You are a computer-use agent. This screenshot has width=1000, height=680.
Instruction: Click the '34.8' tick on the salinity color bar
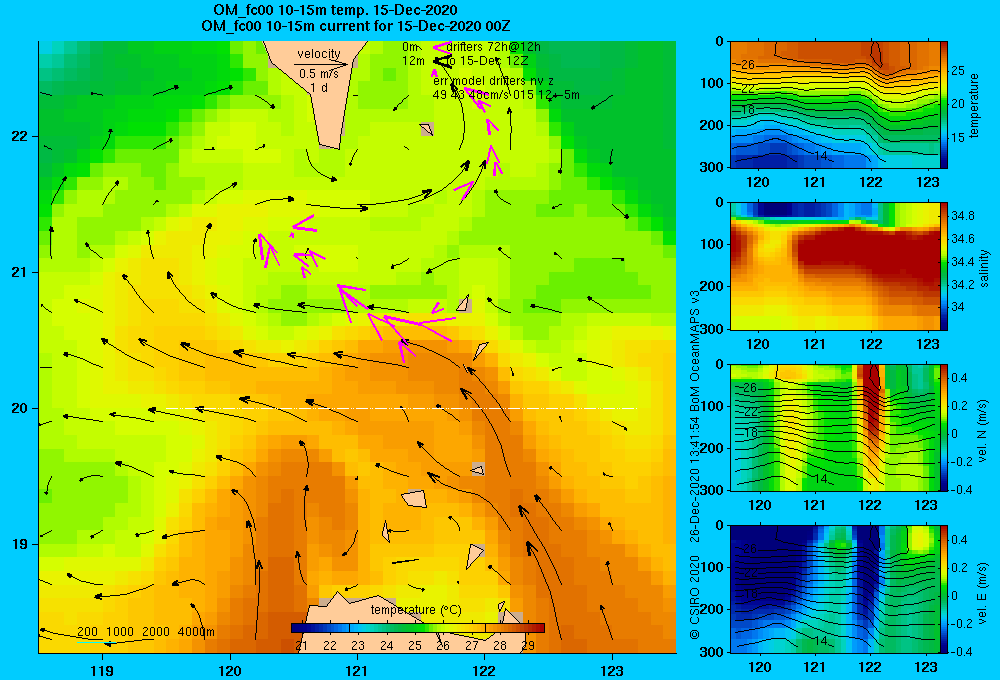[963, 216]
